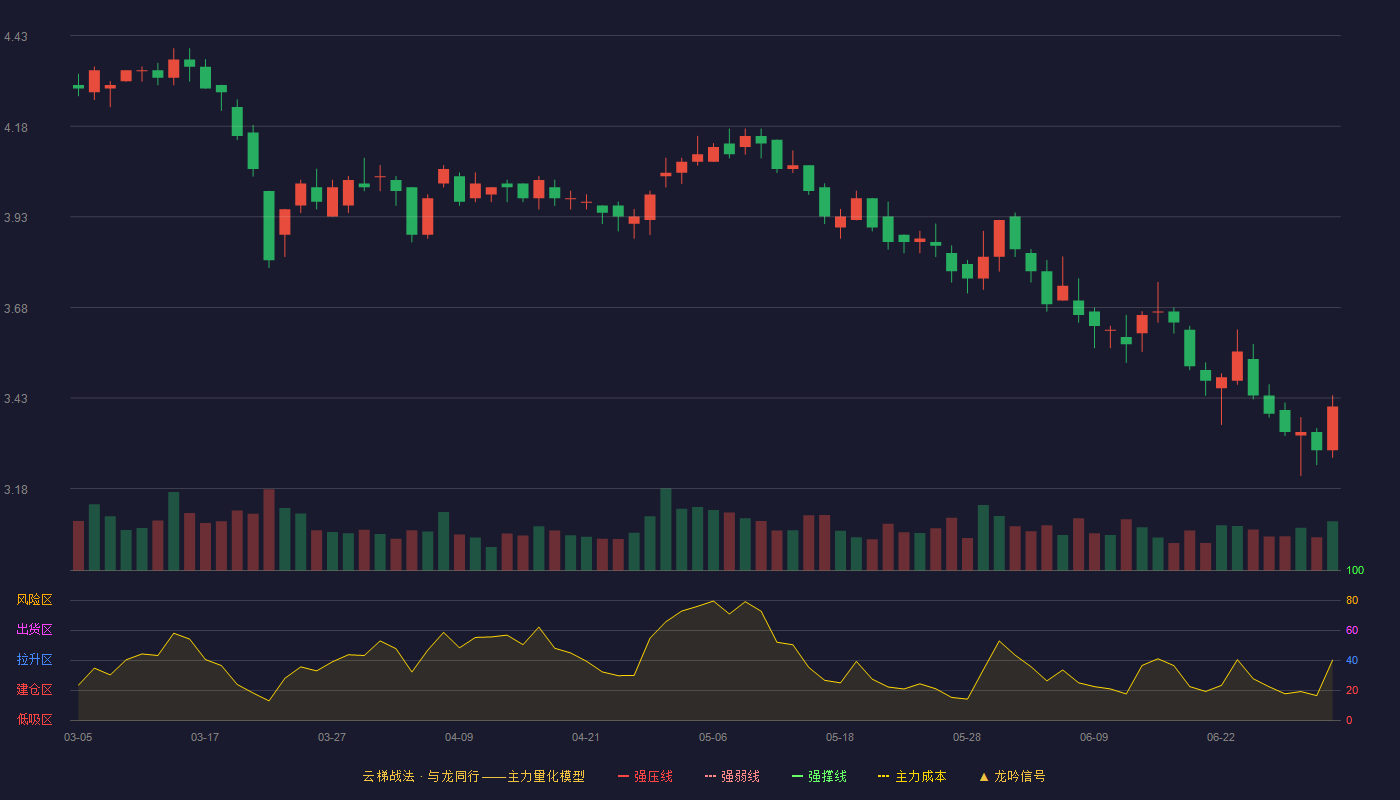The height and width of the screenshot is (800, 1400).
Task: Click the 3.43 price axis label
Action: (x=16, y=399)
